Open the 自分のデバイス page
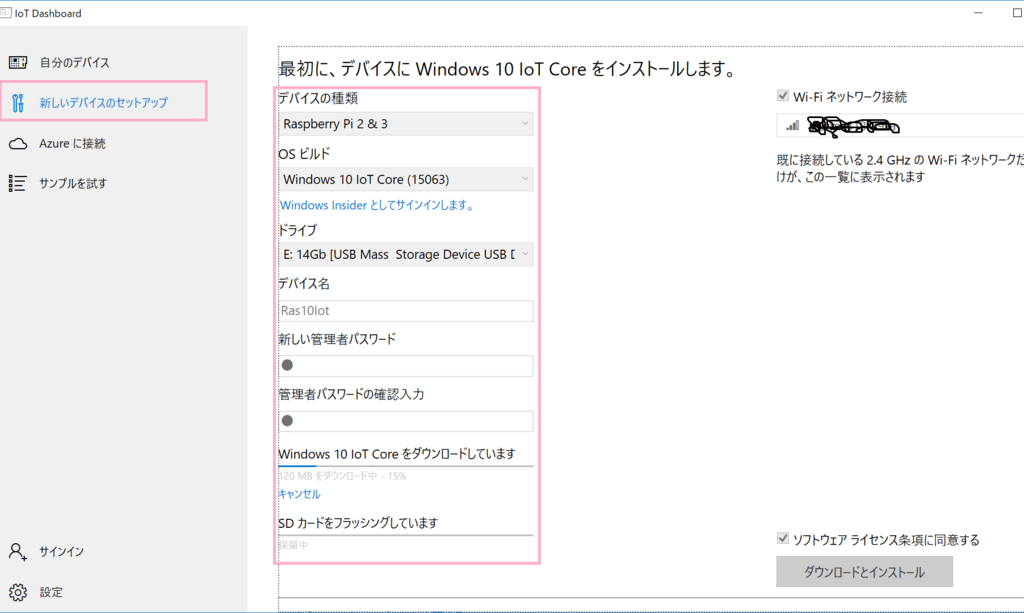The height and width of the screenshot is (613, 1024). (74, 63)
